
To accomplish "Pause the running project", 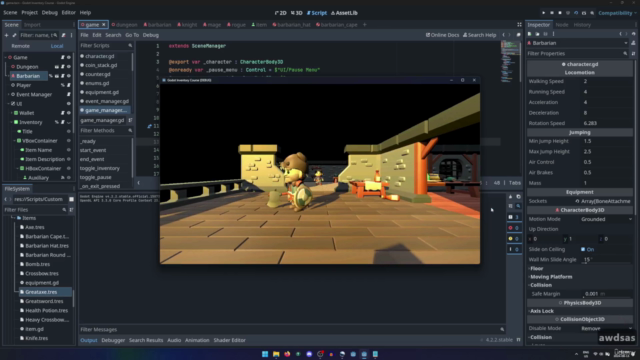I will 552,13.
